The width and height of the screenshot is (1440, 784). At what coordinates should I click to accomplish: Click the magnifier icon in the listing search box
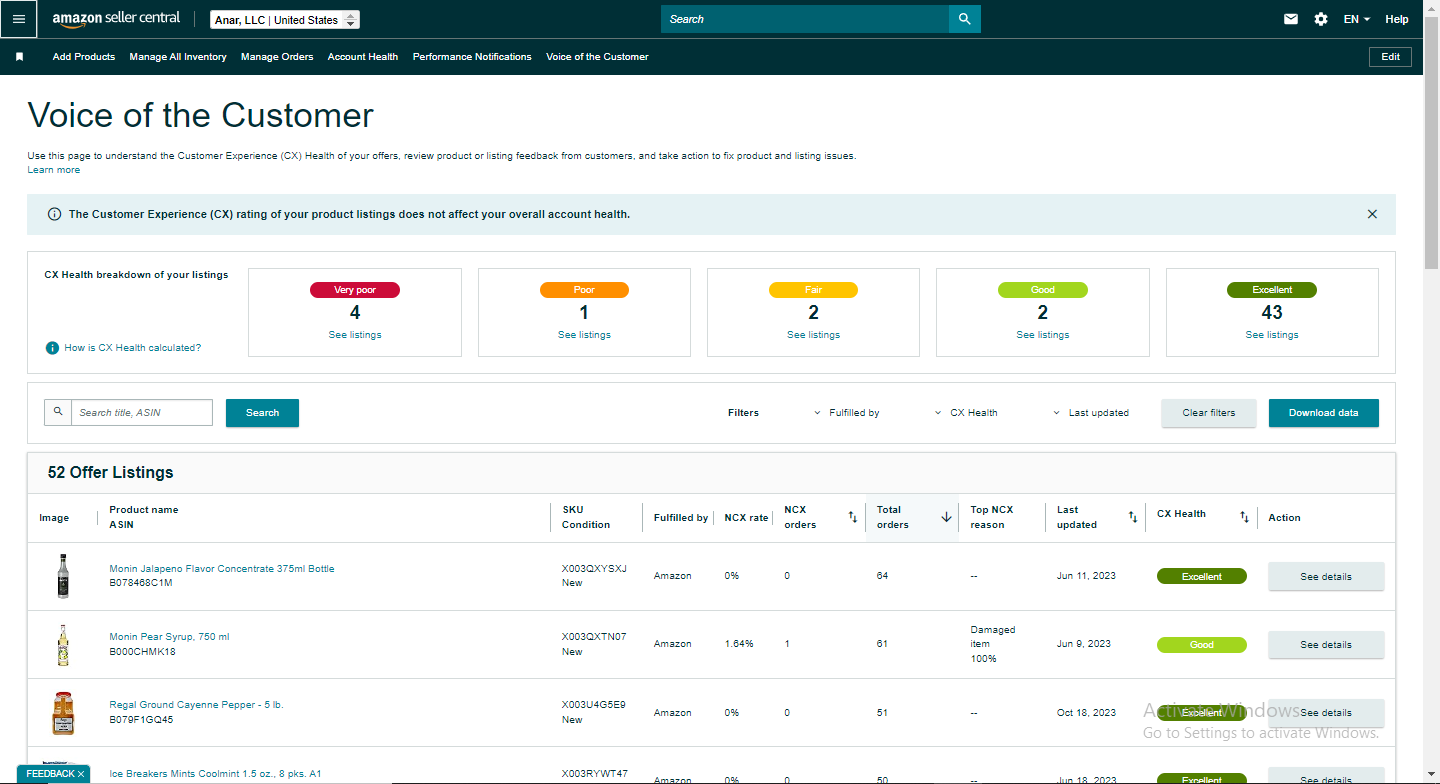58,412
